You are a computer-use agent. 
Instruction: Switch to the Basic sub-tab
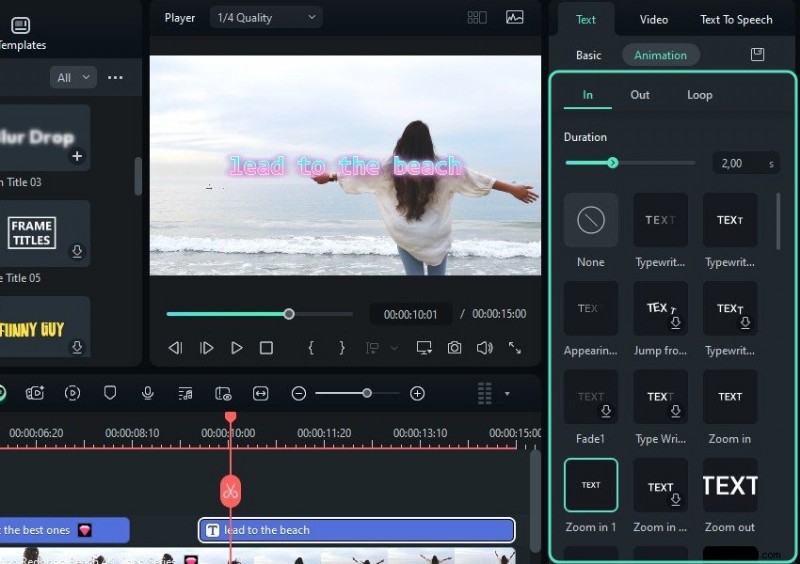pyautogui.click(x=588, y=55)
